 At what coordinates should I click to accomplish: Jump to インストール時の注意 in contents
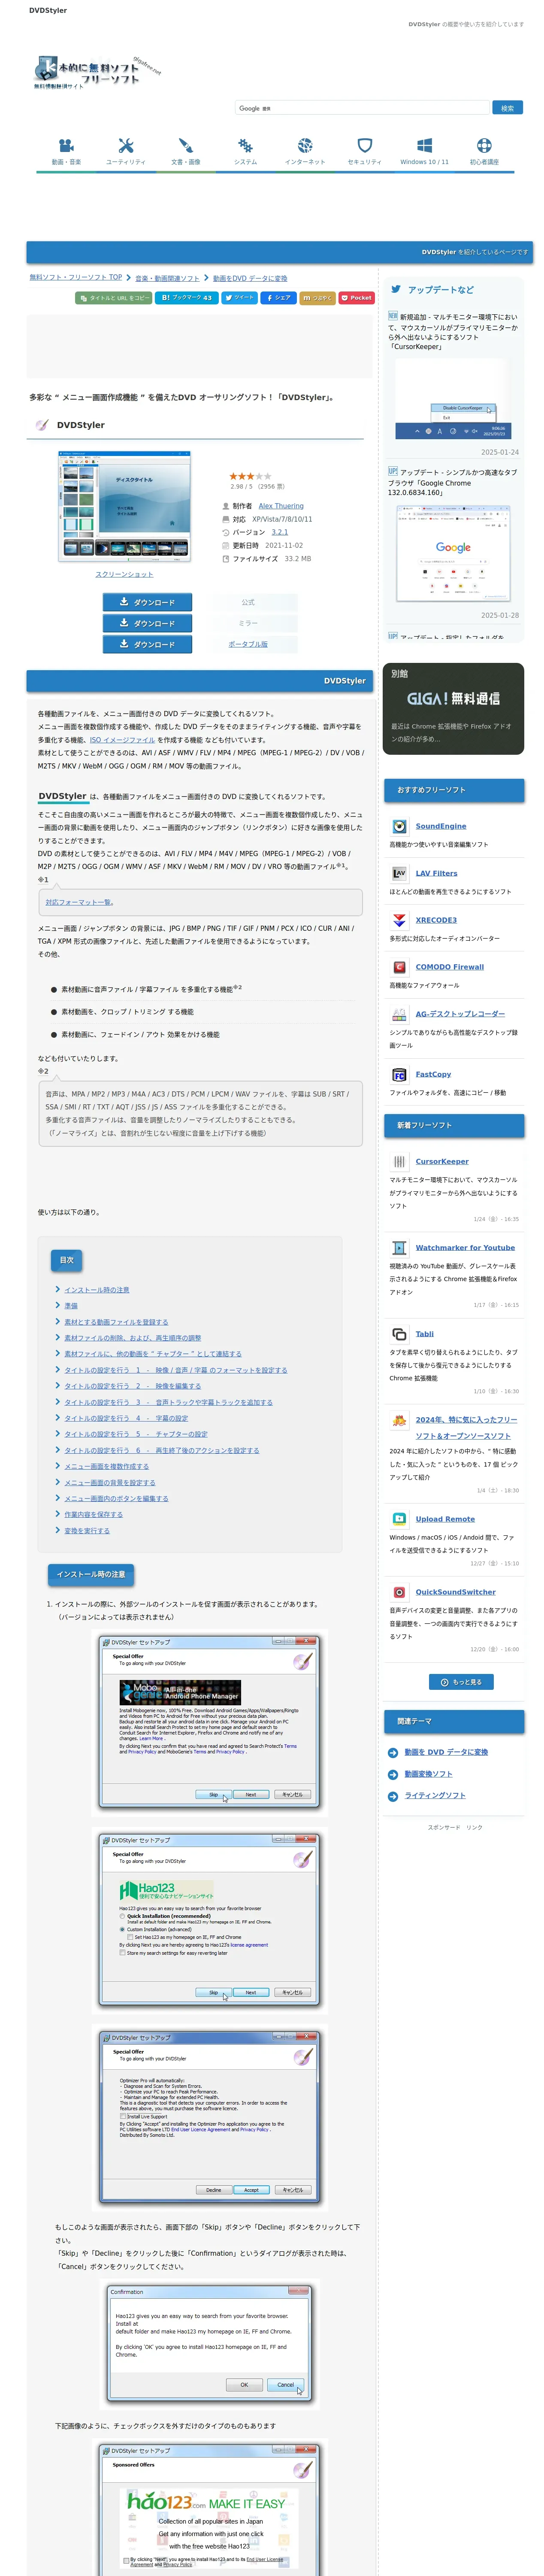click(97, 1290)
